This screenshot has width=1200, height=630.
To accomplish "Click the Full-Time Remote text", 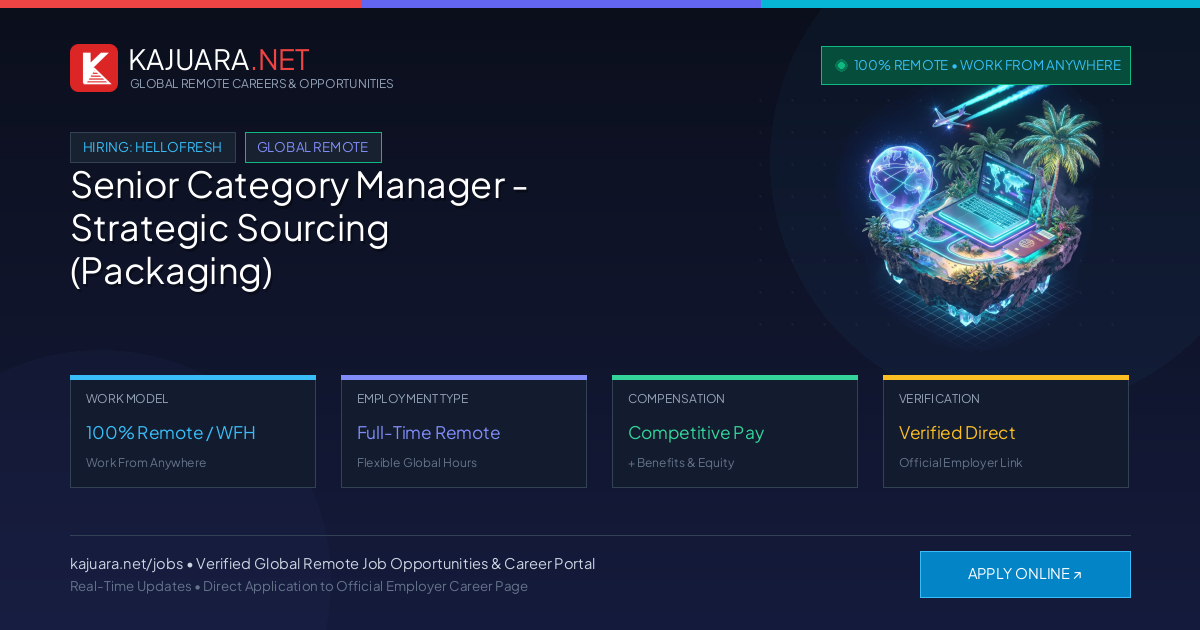I will pyautogui.click(x=428, y=433).
